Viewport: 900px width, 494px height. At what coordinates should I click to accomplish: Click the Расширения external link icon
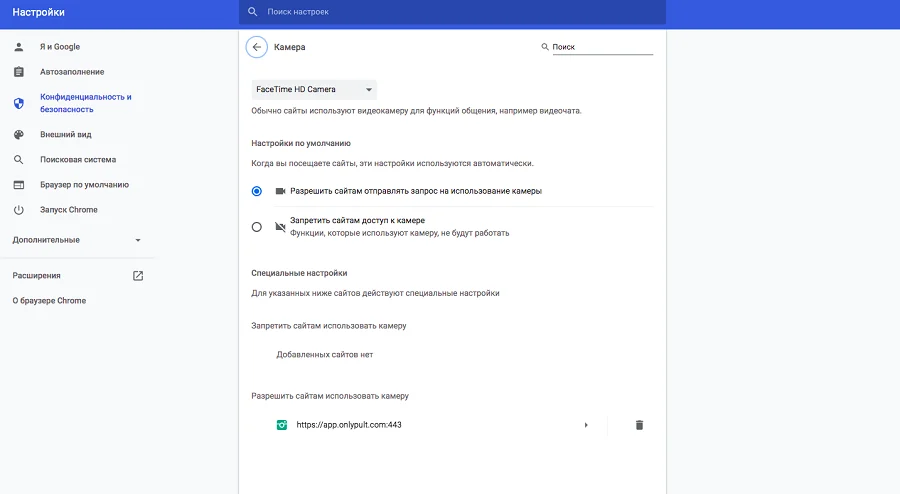coord(138,275)
